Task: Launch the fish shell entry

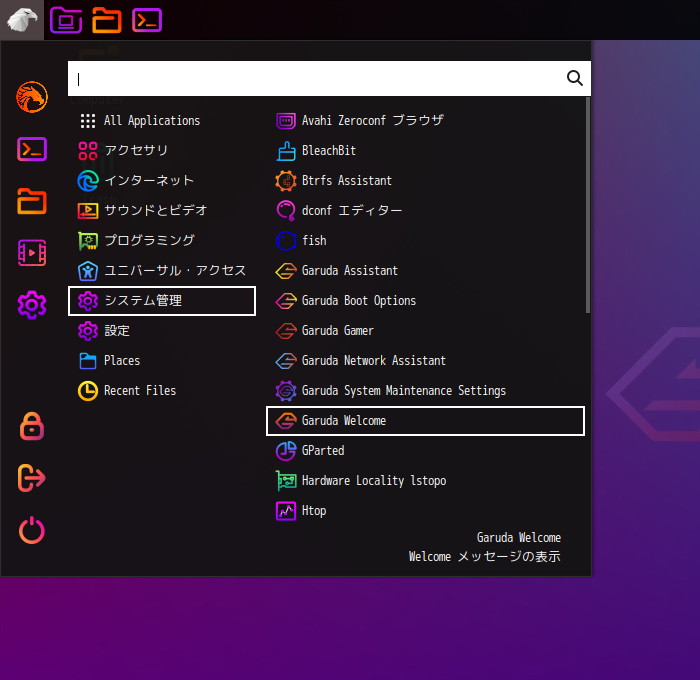Action: 425,241
